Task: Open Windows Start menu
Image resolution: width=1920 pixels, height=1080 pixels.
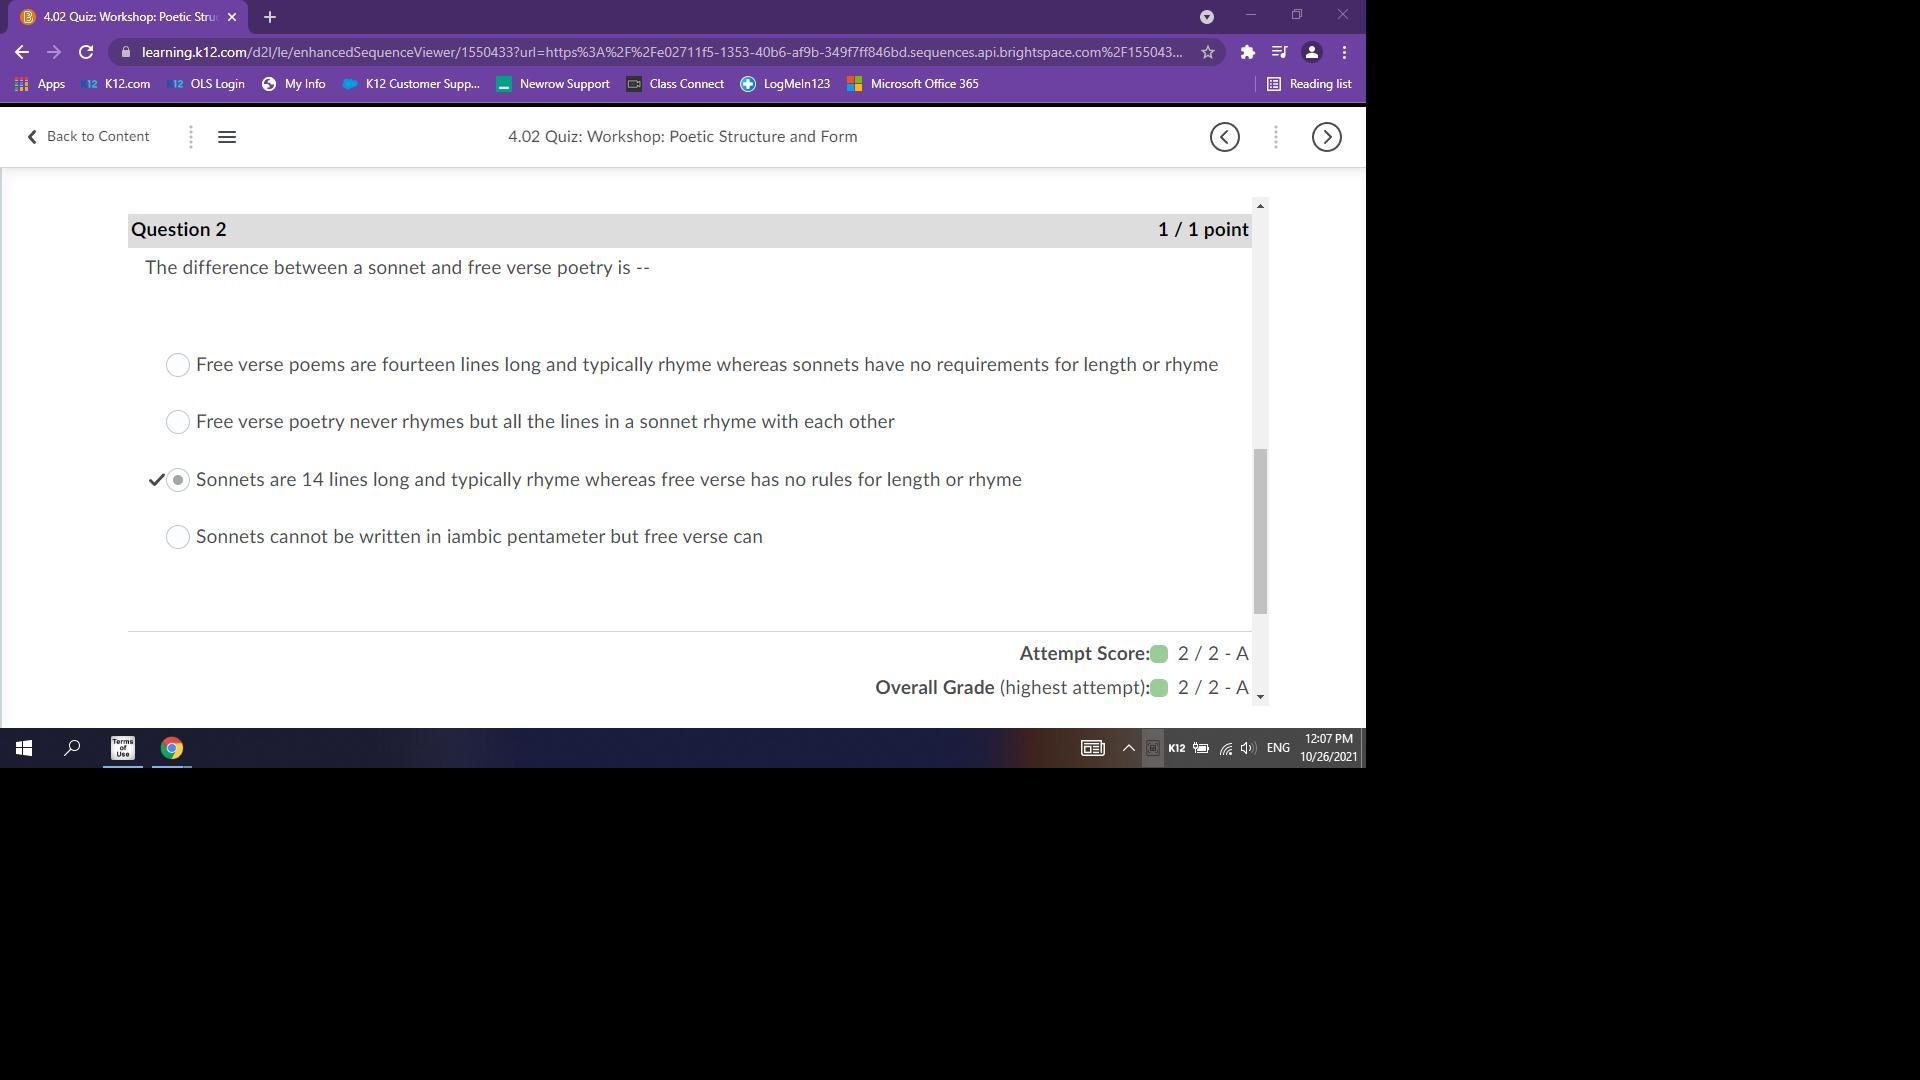Action: pos(24,748)
